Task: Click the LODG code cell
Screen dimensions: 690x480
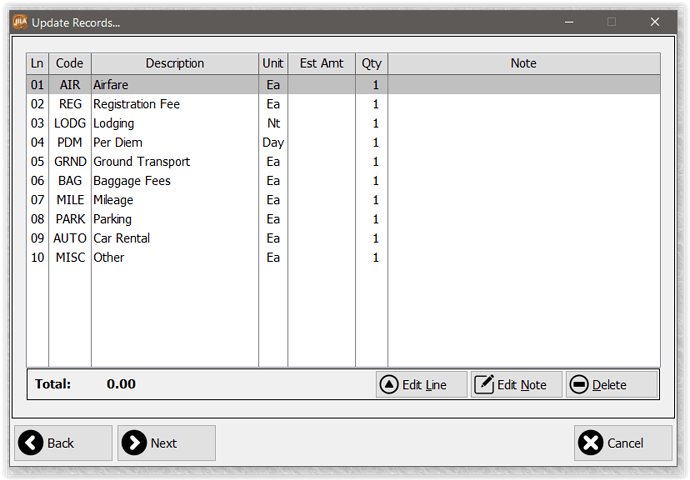Action: pos(70,123)
